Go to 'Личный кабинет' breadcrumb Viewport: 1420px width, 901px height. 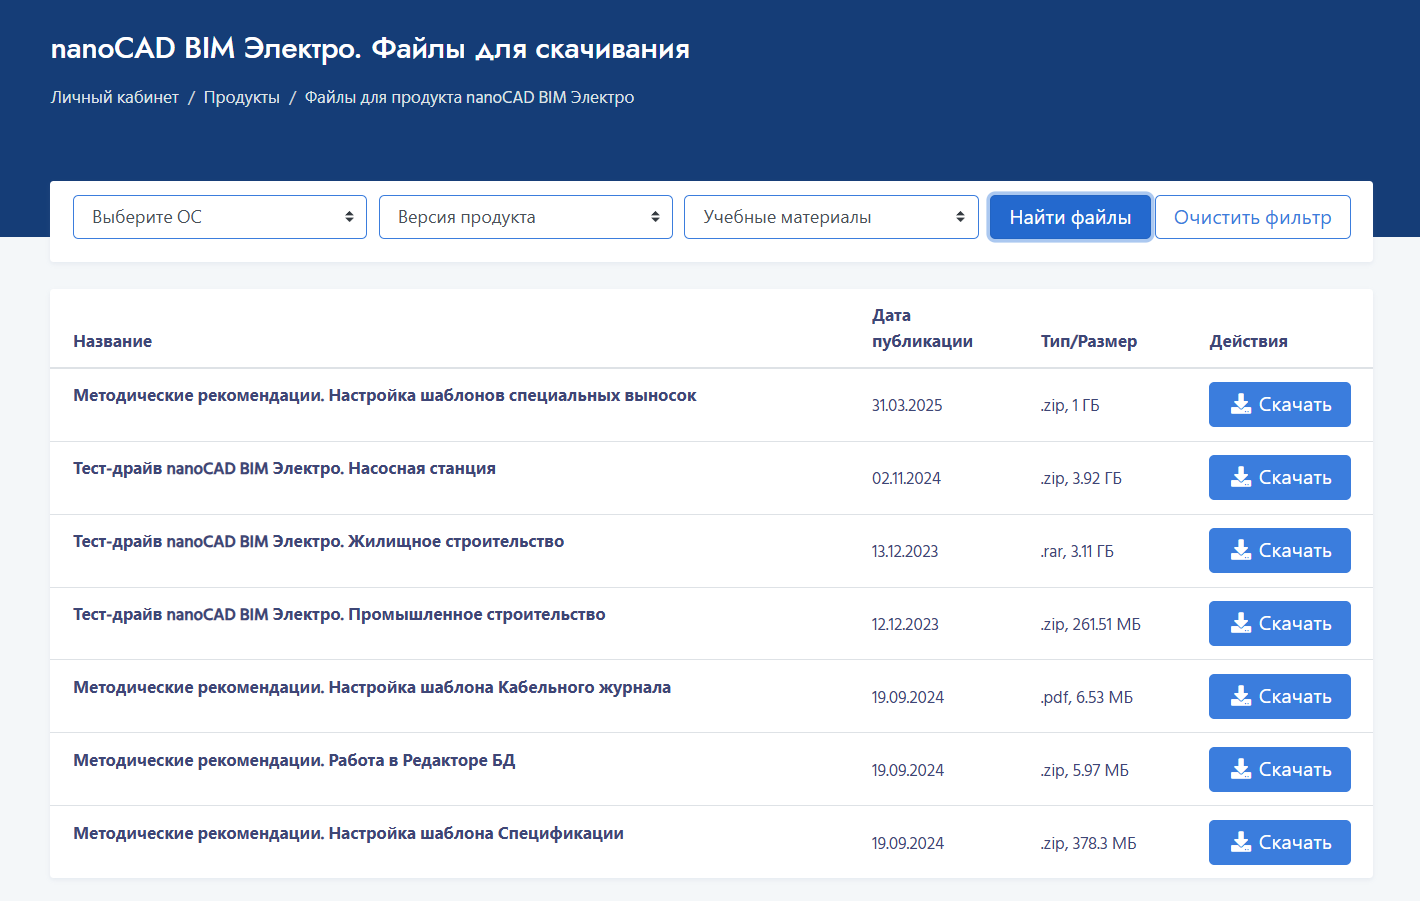pyautogui.click(x=115, y=97)
